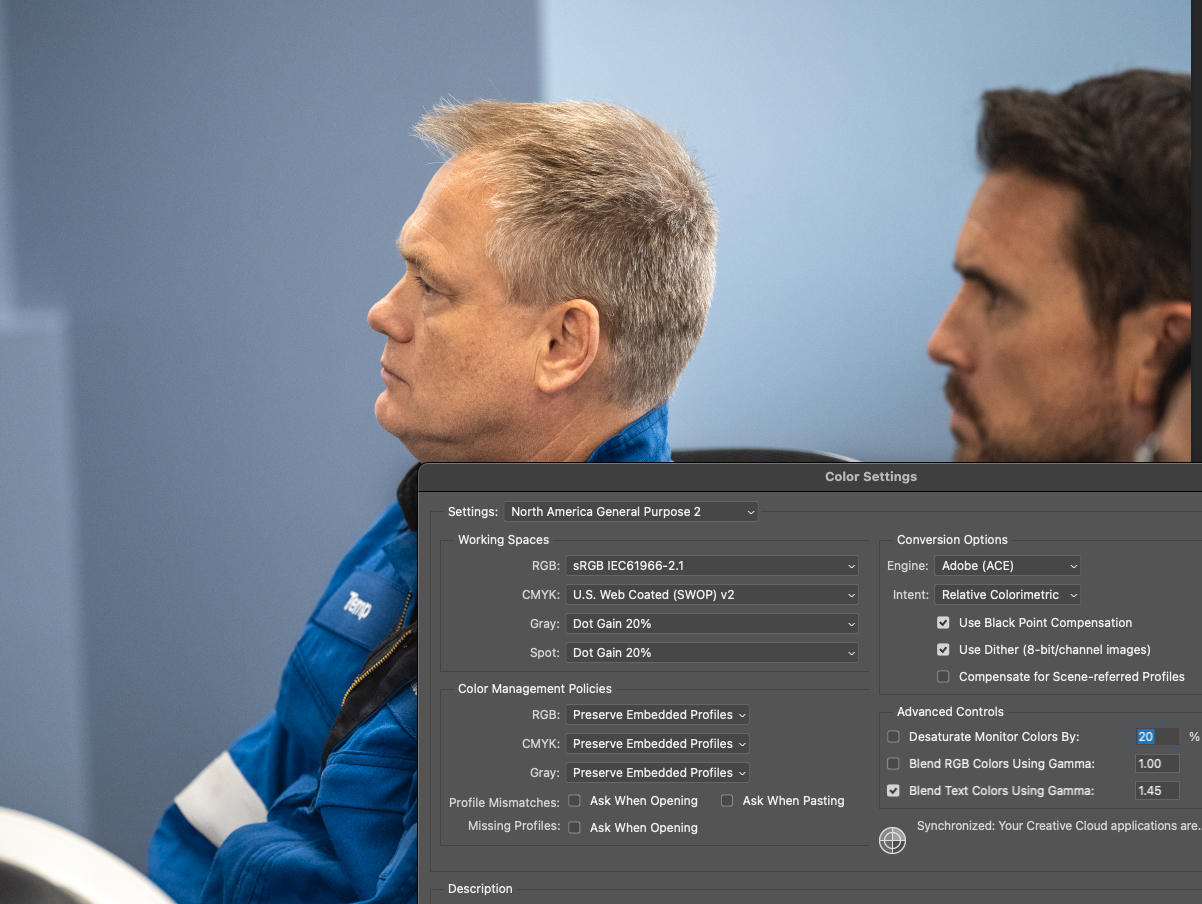Viewport: 1202px width, 904px height.
Task: Open the Settings preset dropdown
Action: [631, 512]
